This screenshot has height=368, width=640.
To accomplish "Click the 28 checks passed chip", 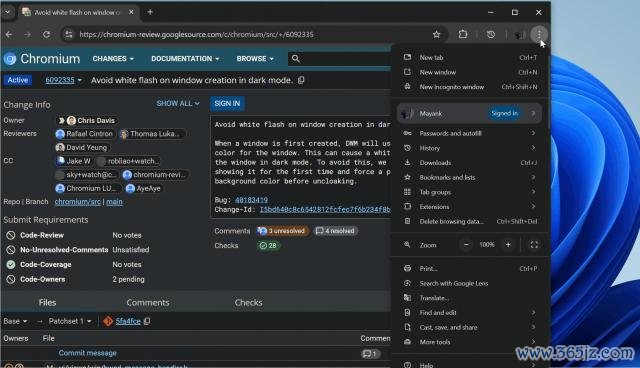I will point(269,246).
